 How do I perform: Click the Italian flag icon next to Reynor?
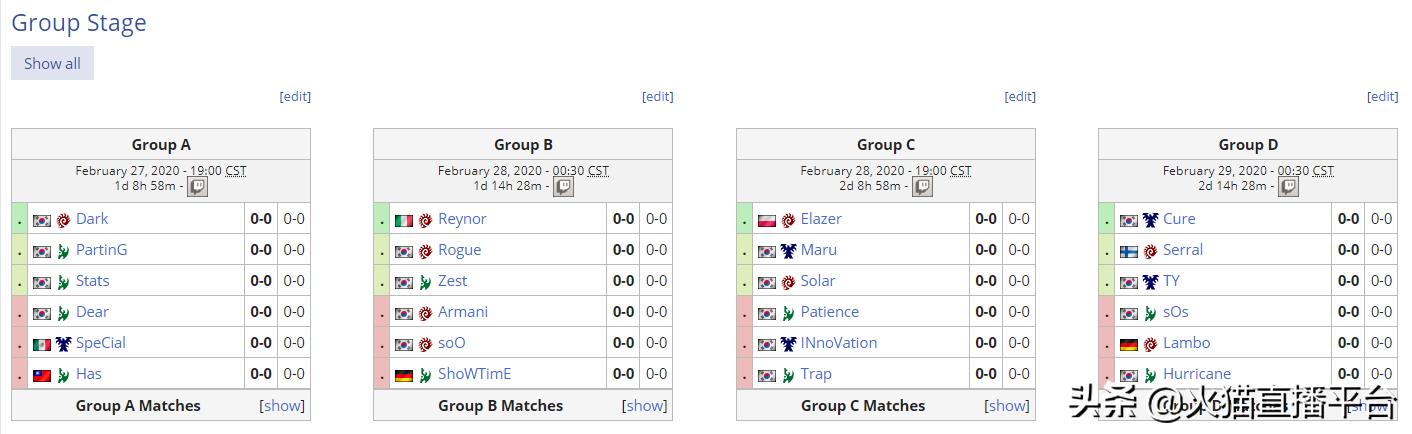point(404,220)
